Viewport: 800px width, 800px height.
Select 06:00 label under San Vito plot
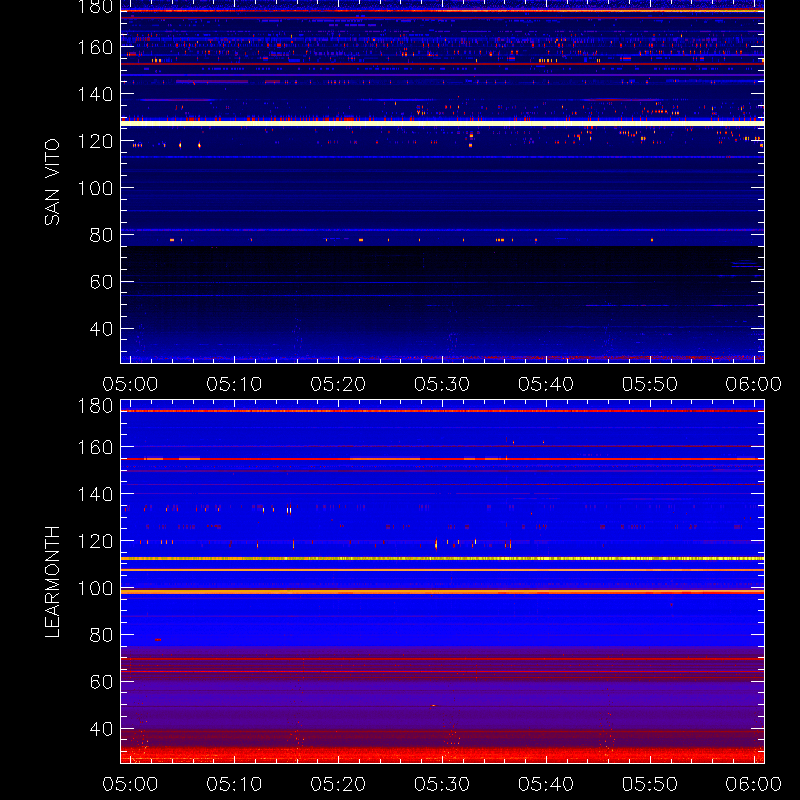754,384
